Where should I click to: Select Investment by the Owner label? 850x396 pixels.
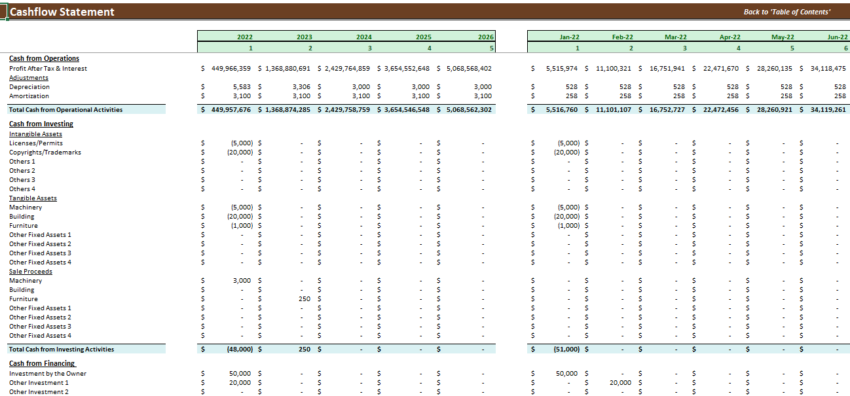(48, 373)
